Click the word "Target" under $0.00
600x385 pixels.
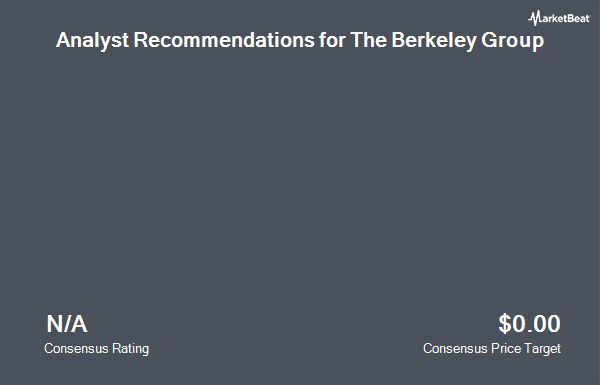tap(542, 349)
